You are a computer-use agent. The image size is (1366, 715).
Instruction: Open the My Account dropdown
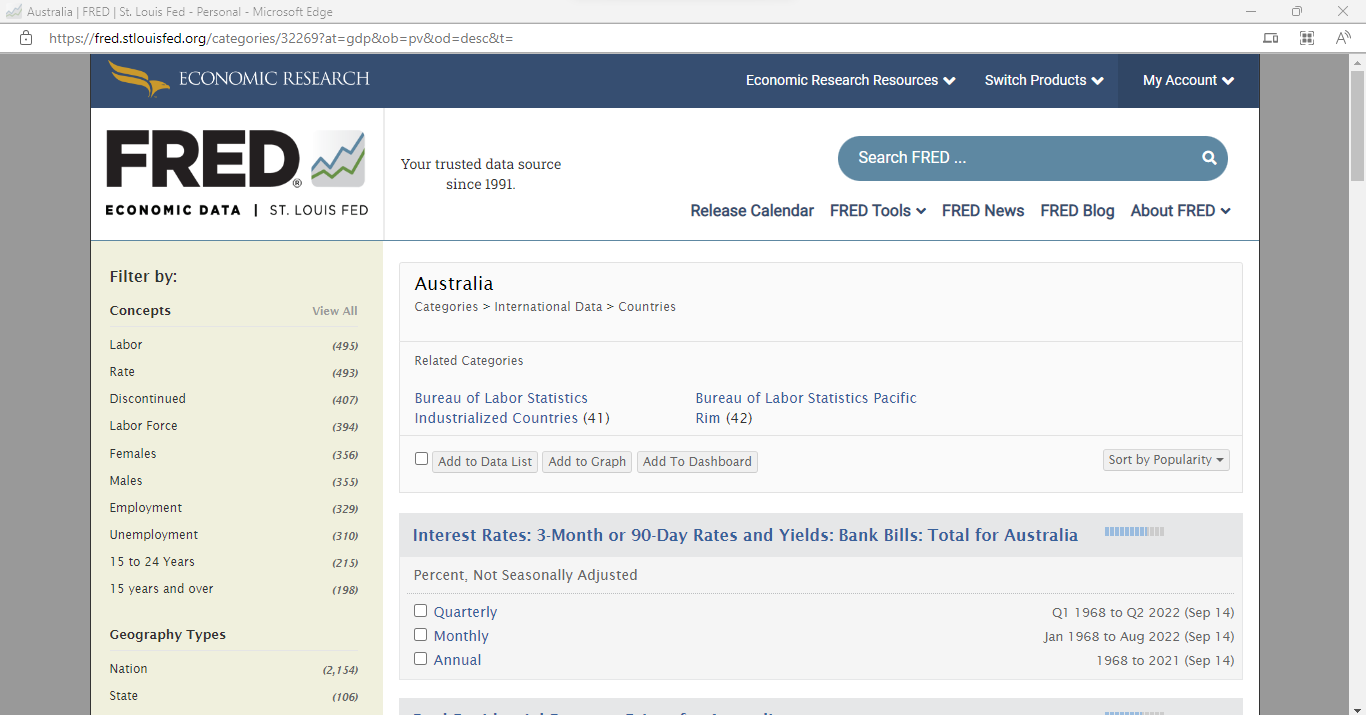(1188, 80)
